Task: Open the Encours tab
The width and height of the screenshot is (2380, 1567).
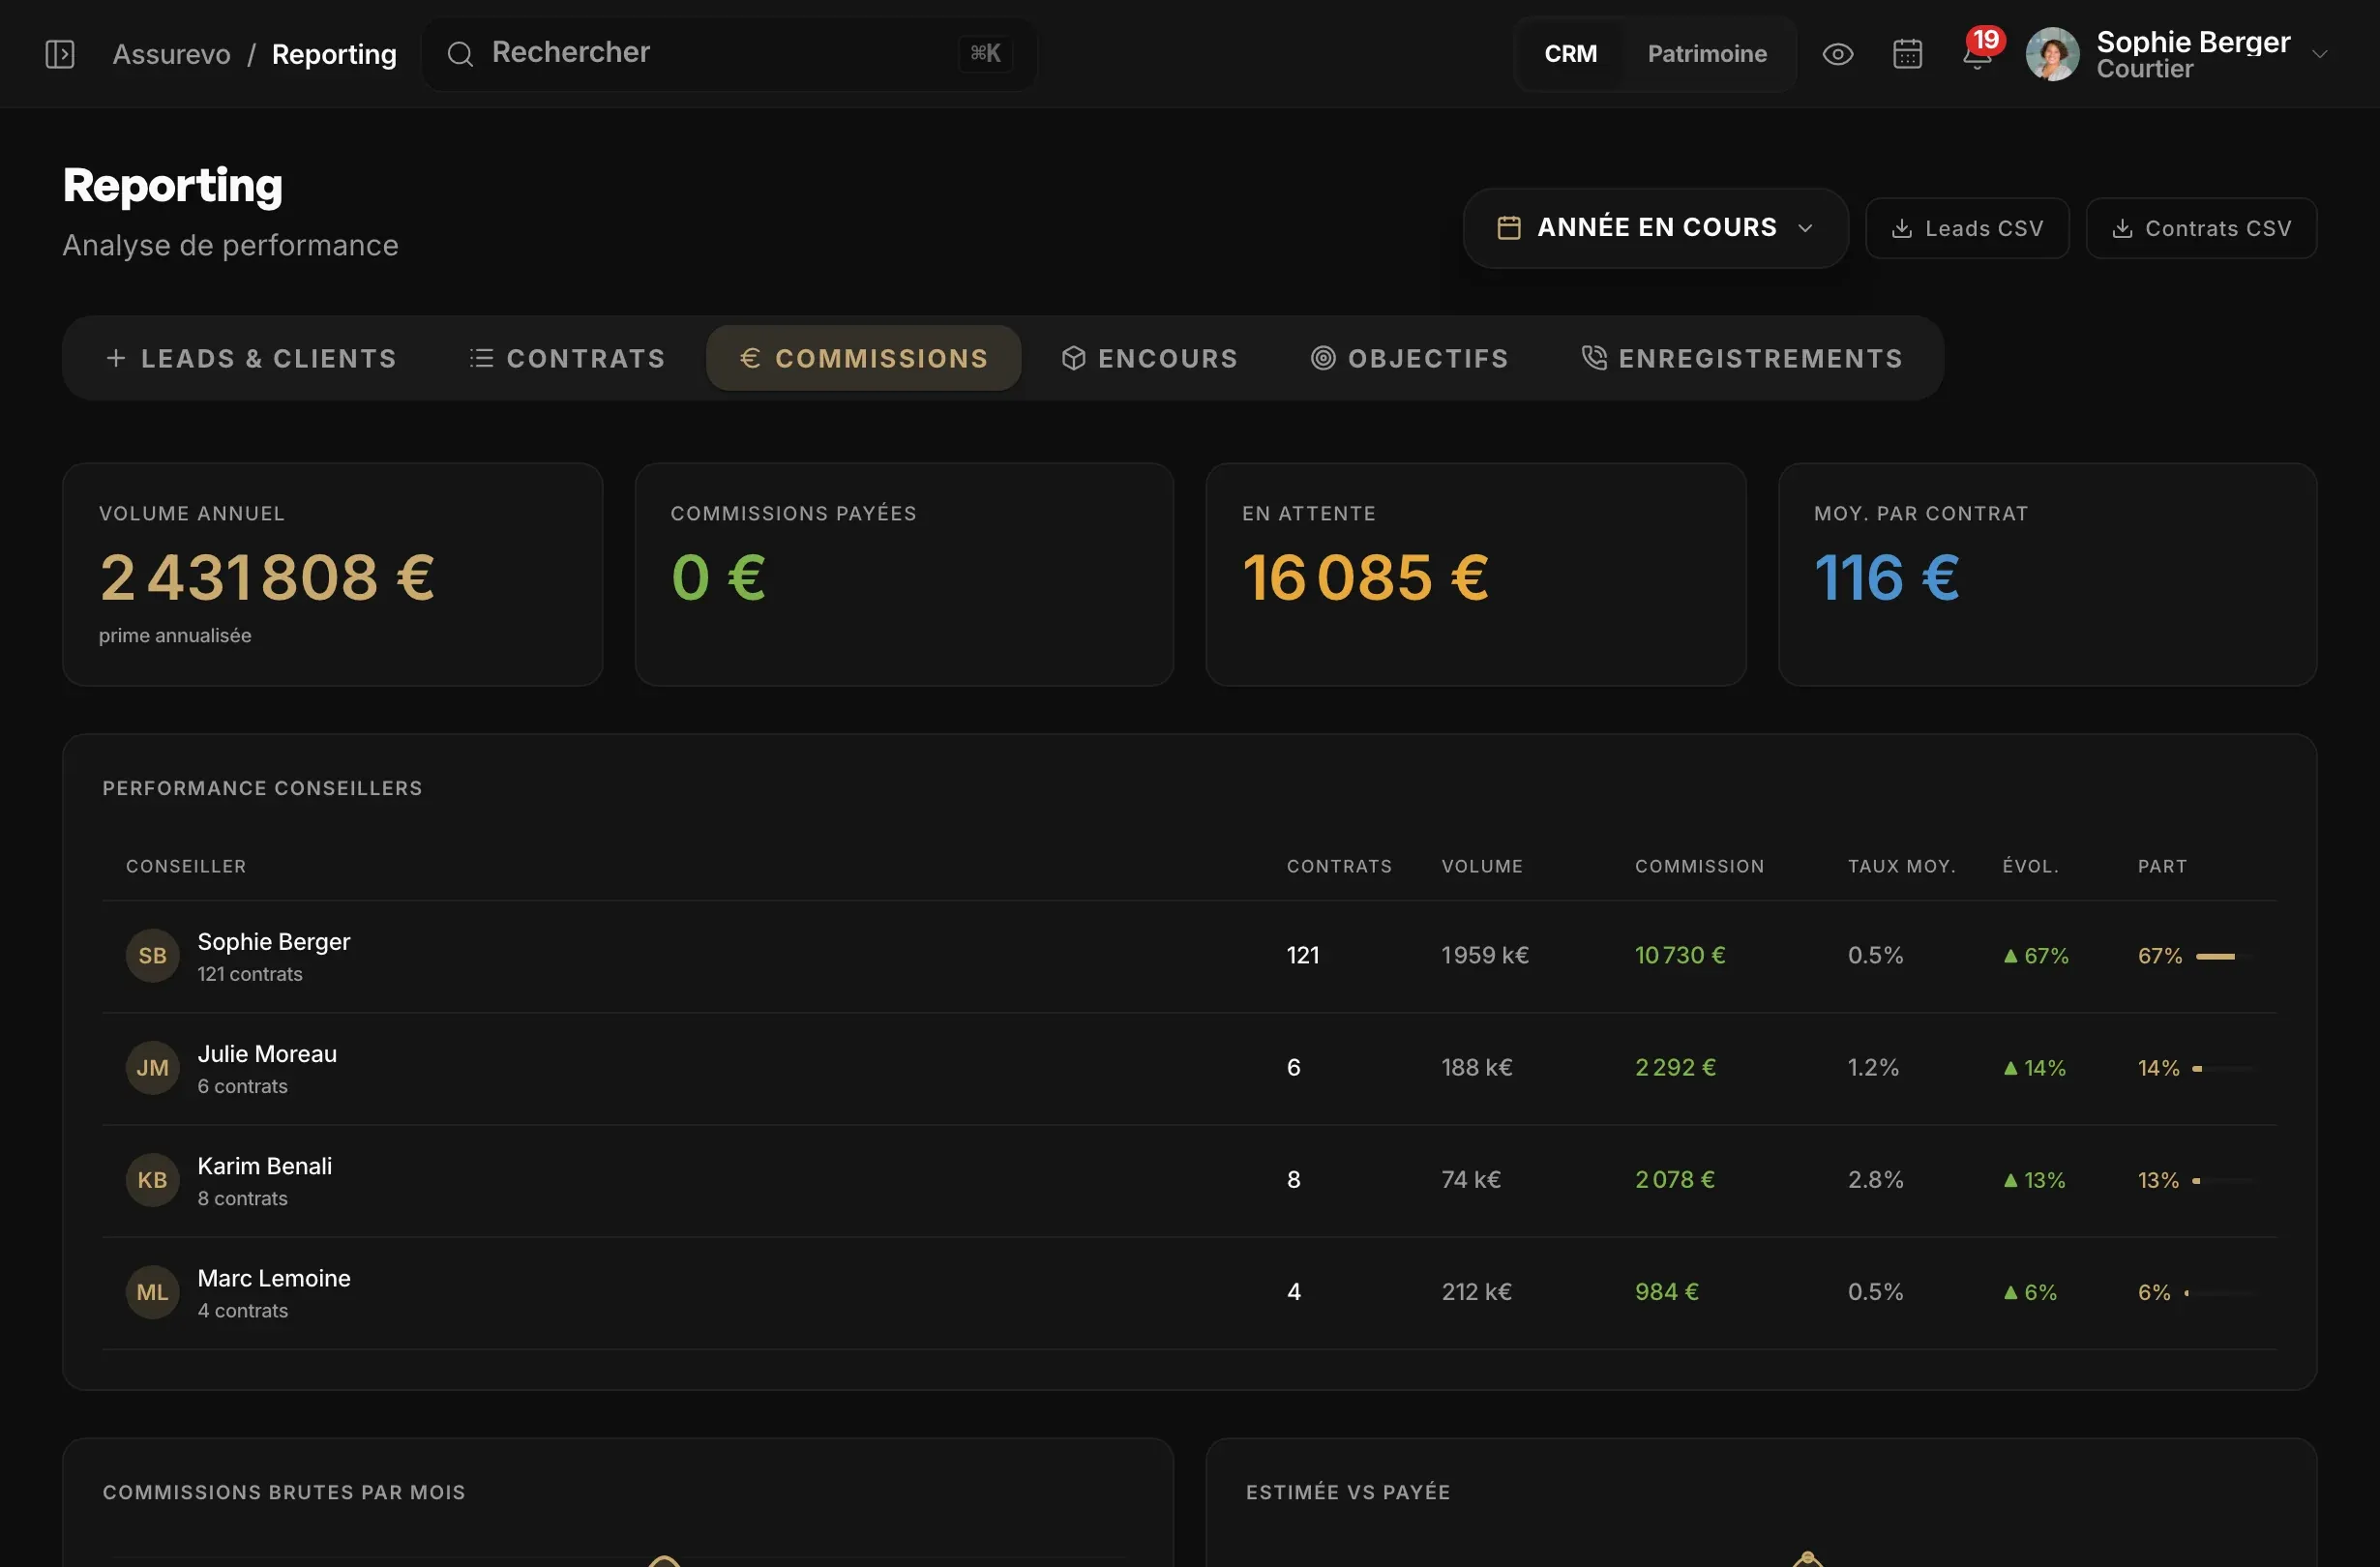Action: point(1149,358)
